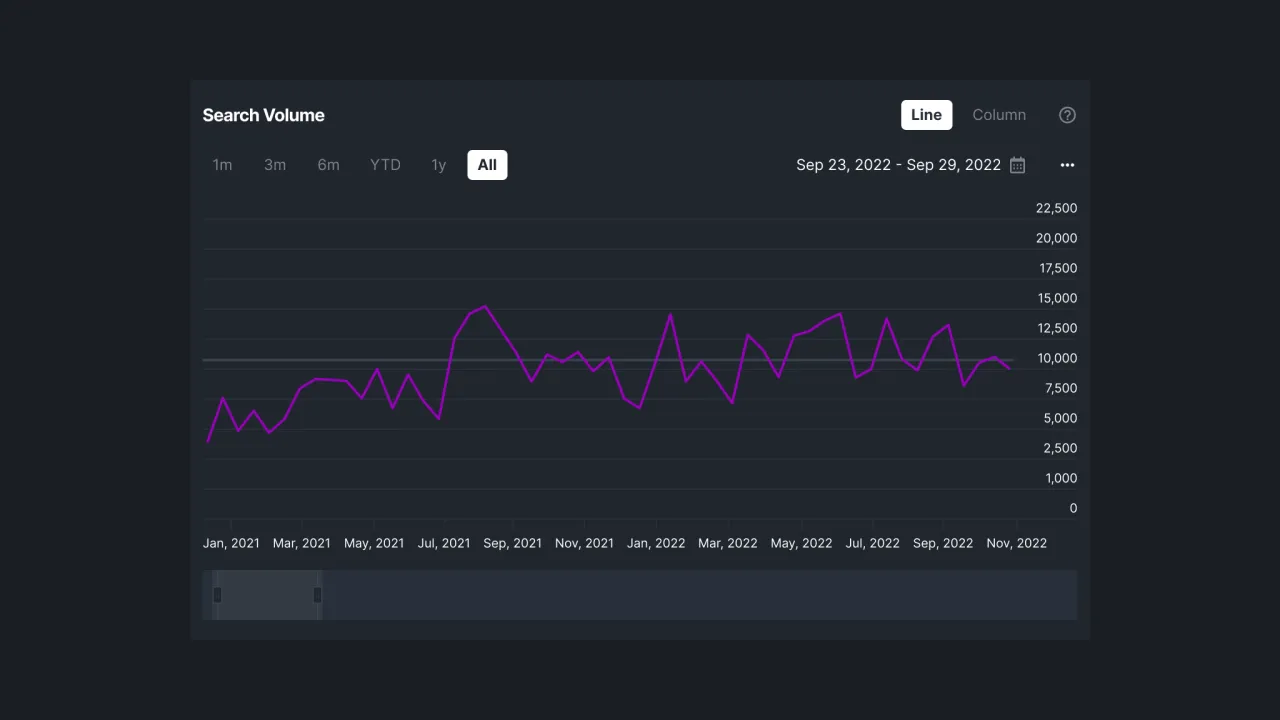Click the Jul, 2022 axis label
1280x720 pixels.
(x=872, y=543)
